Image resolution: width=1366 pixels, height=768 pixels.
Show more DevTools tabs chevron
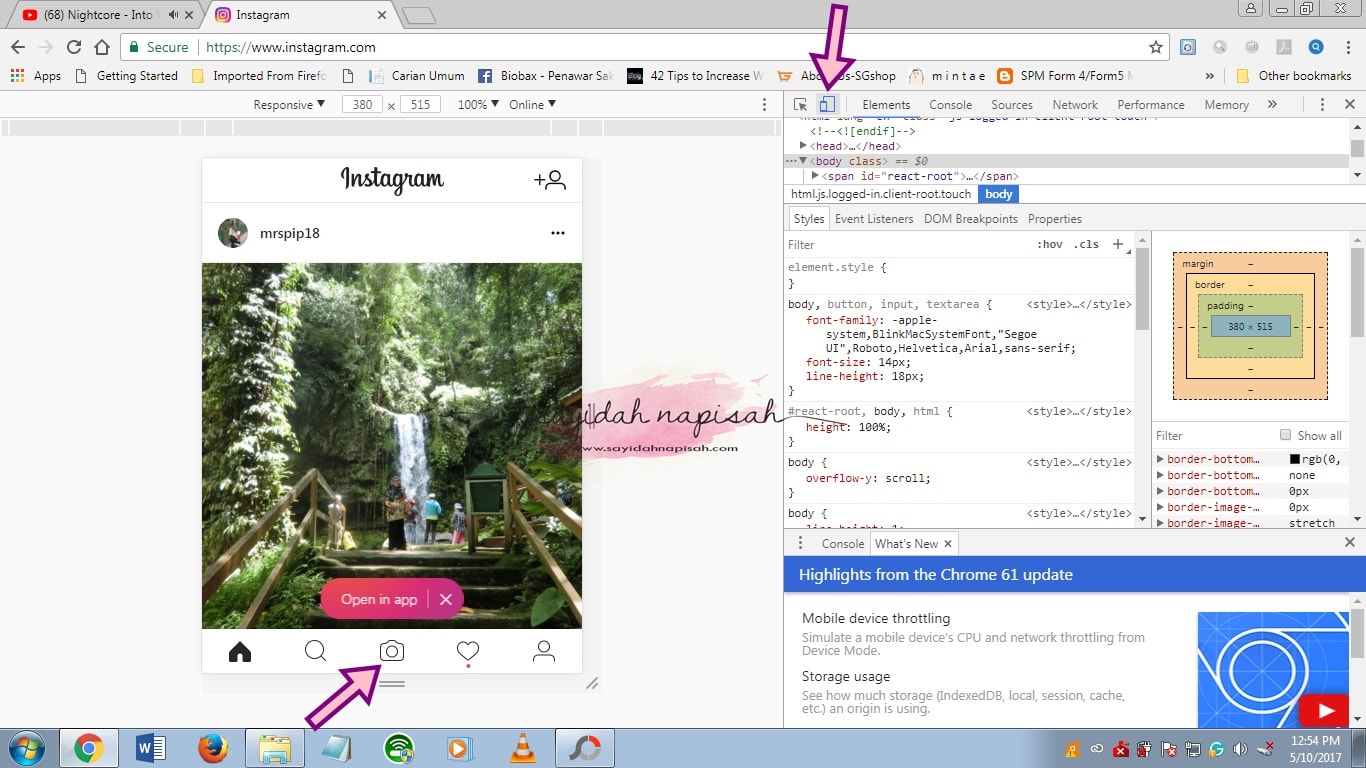pos(1272,104)
